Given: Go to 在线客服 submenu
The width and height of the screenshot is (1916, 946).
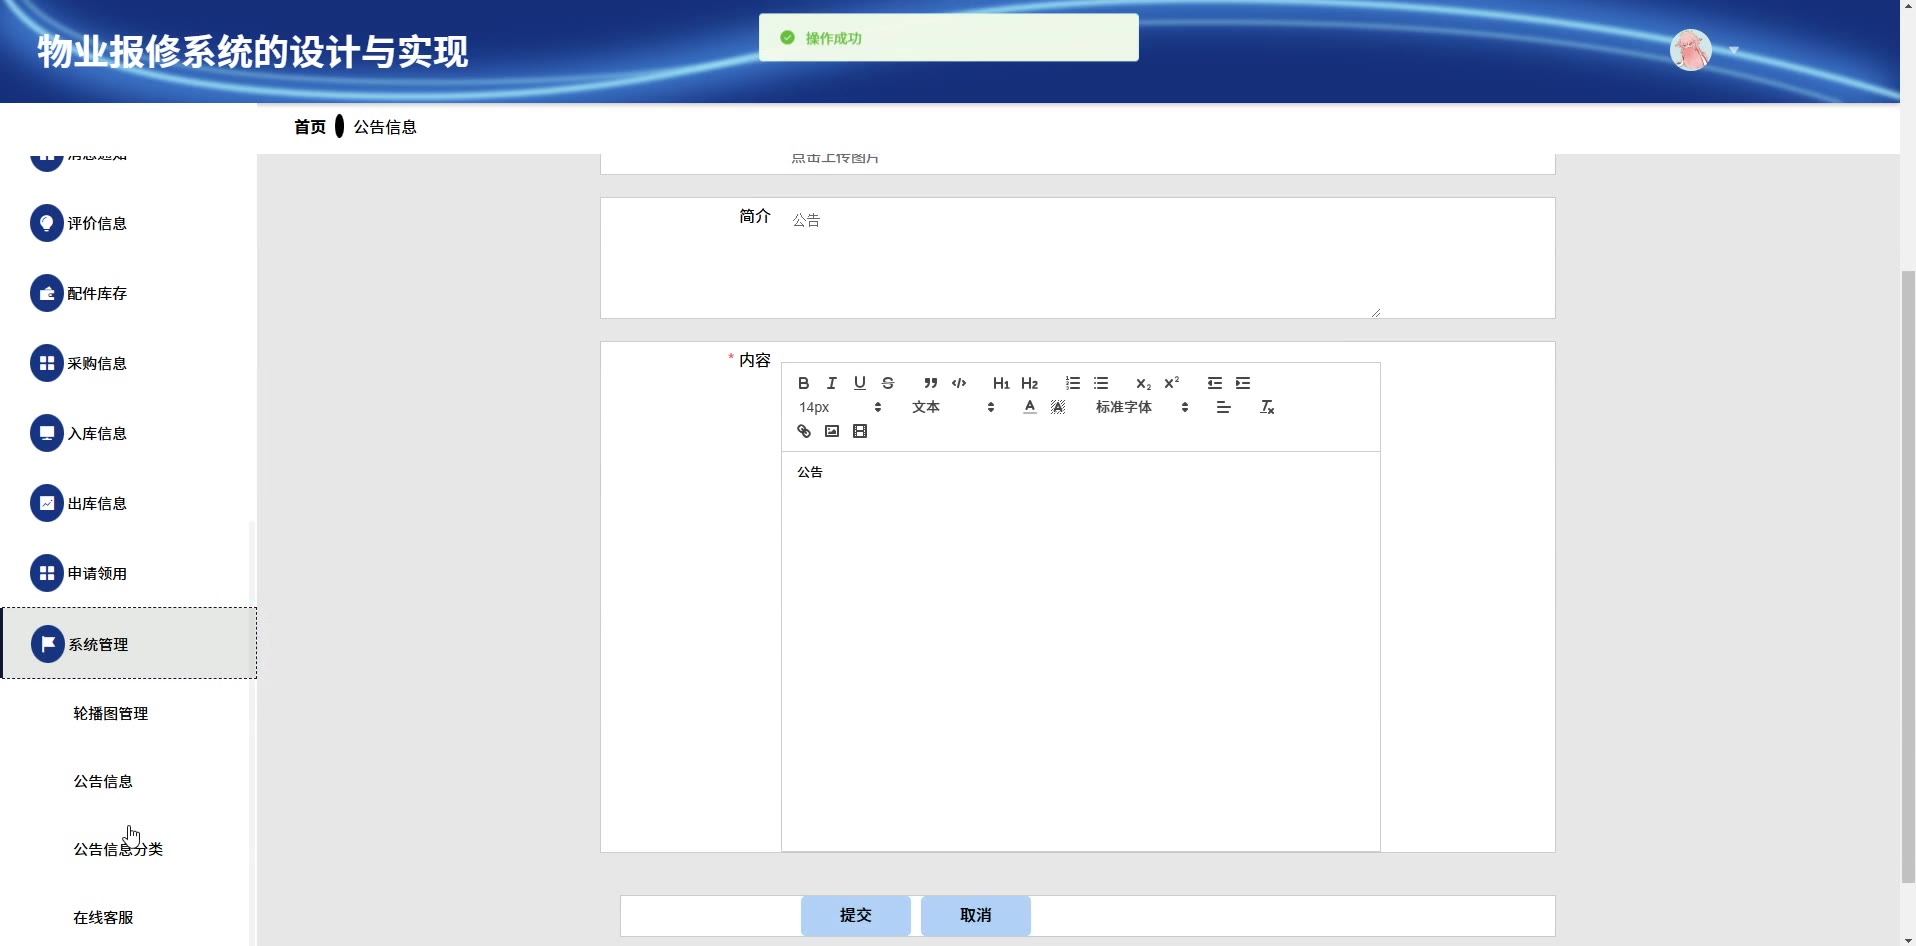Looking at the screenshot, I should click(x=103, y=917).
